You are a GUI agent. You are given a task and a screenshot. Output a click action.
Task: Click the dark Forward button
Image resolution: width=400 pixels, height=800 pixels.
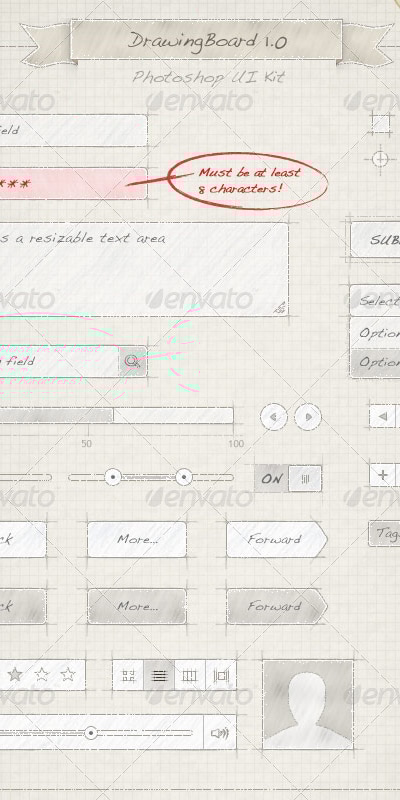(277, 606)
